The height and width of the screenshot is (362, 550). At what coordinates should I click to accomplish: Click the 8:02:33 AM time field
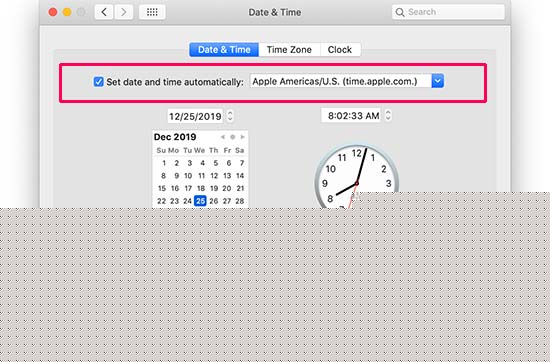(x=351, y=115)
